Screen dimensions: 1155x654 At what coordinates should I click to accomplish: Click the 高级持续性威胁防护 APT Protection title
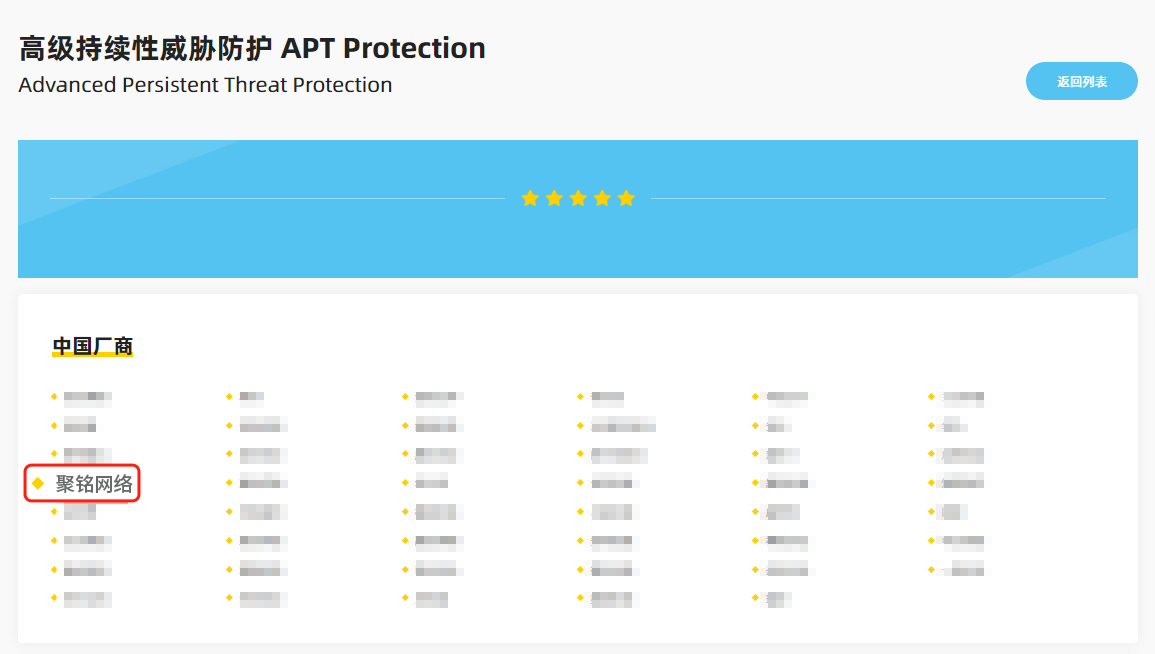pyautogui.click(x=252, y=48)
